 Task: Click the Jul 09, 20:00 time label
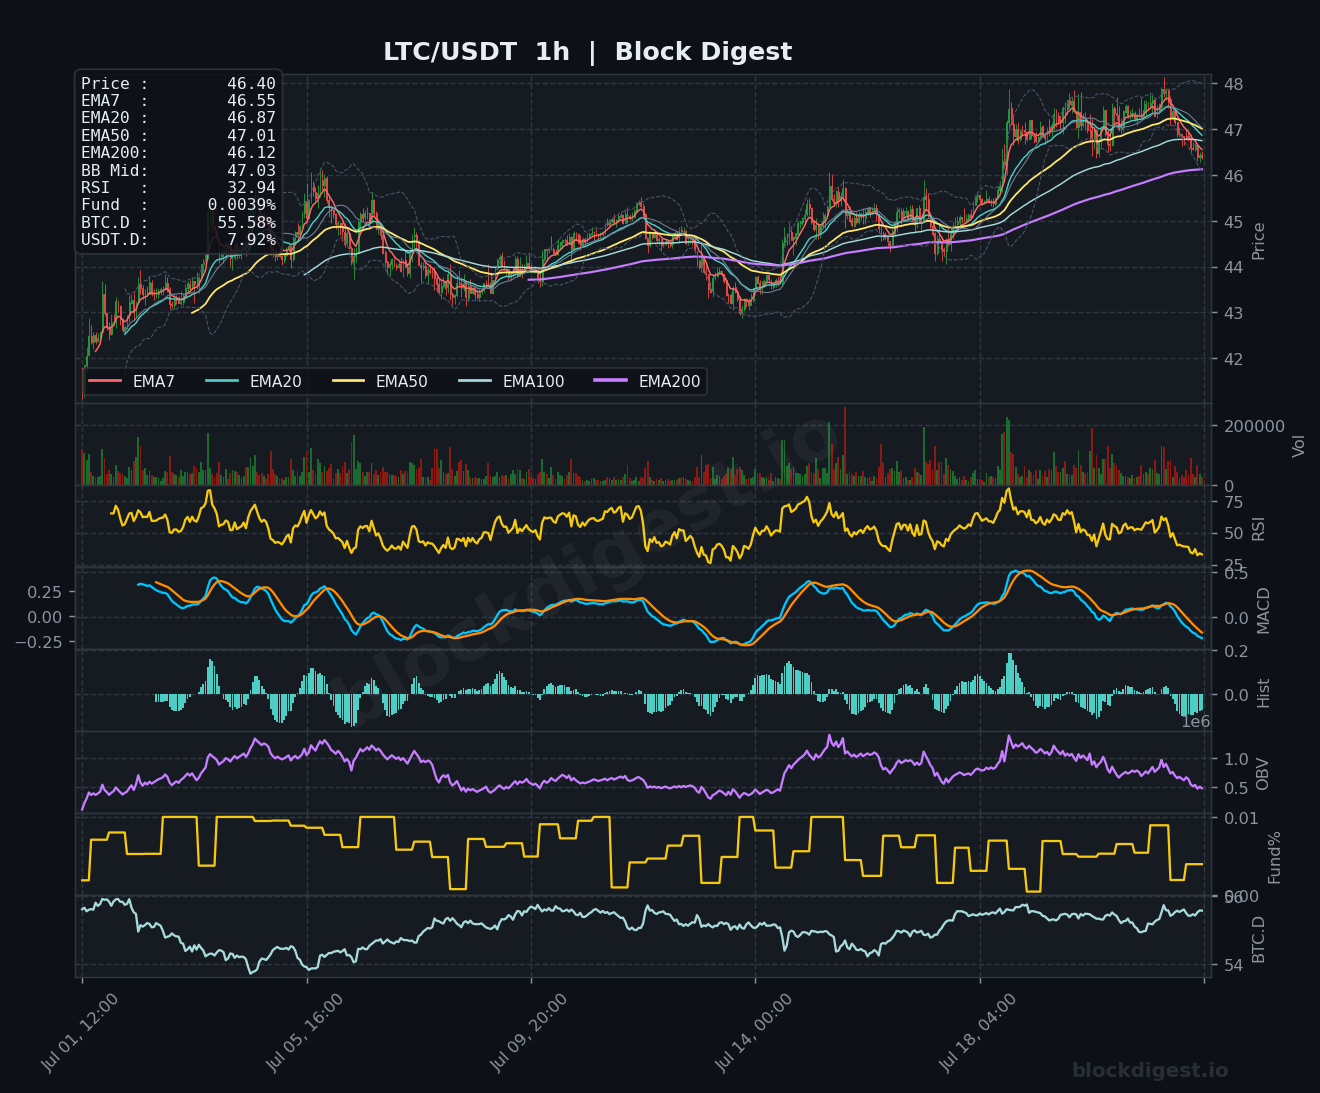tap(531, 1032)
